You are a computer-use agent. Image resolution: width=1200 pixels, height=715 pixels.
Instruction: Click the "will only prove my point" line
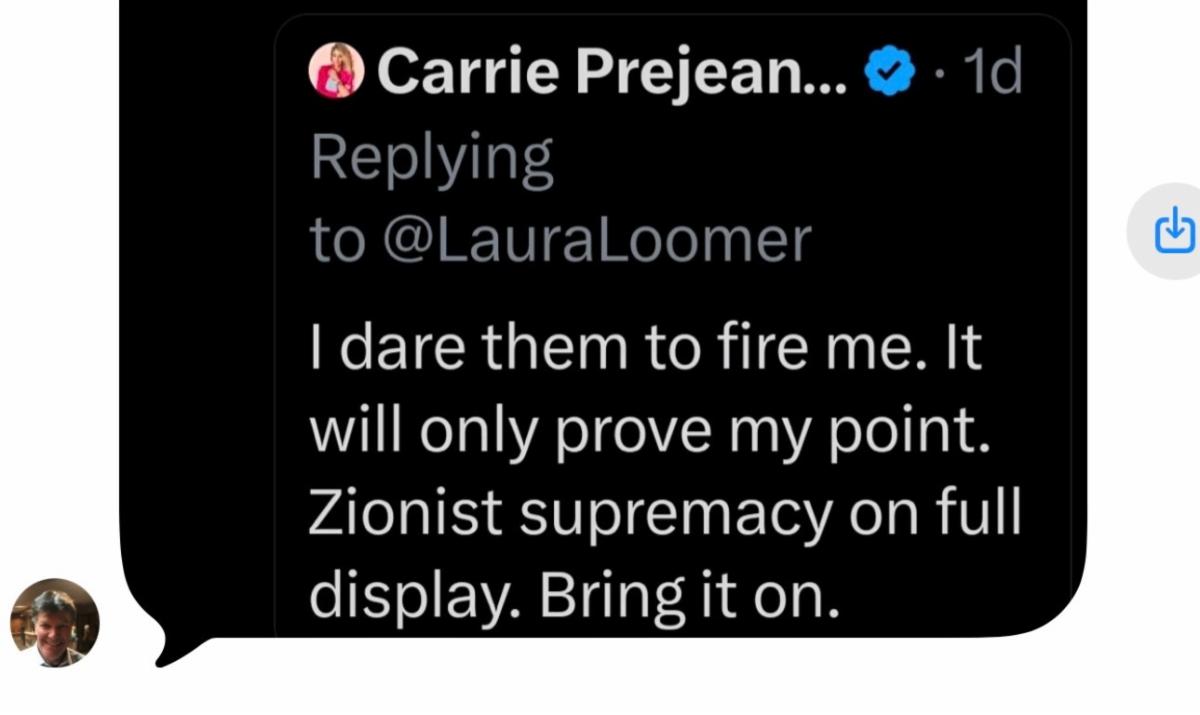click(x=650, y=430)
